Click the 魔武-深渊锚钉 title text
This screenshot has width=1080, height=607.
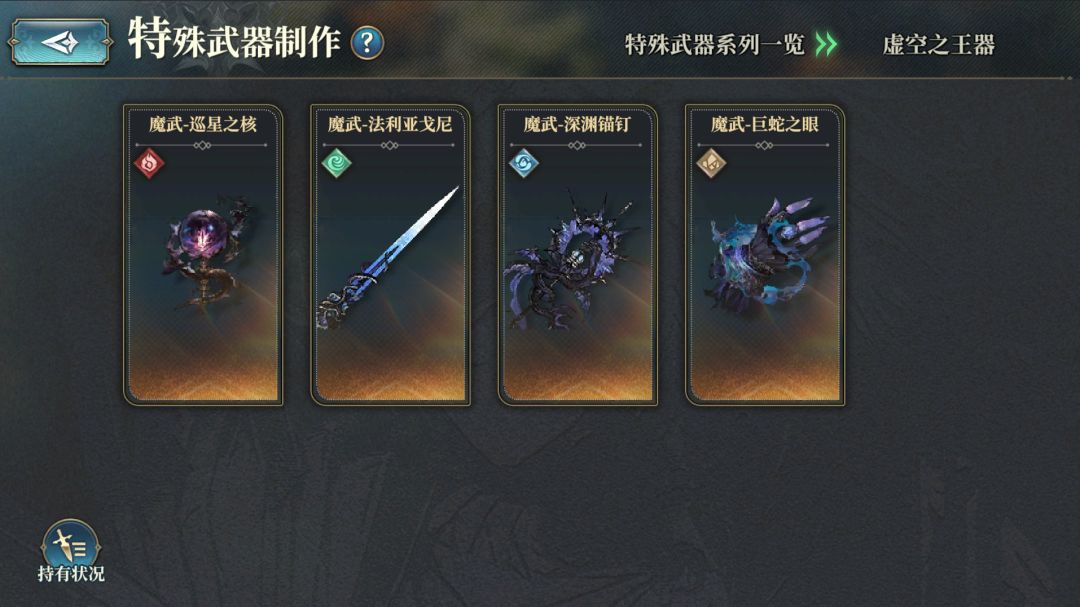(577, 124)
